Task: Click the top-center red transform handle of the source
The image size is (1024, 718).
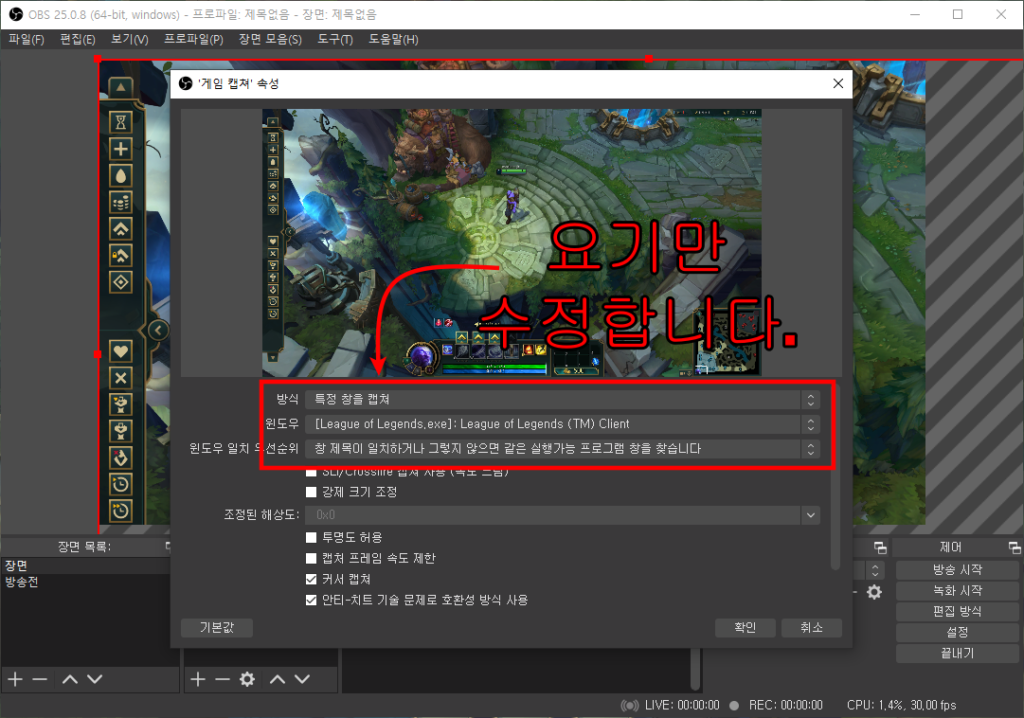Action: 648,59
